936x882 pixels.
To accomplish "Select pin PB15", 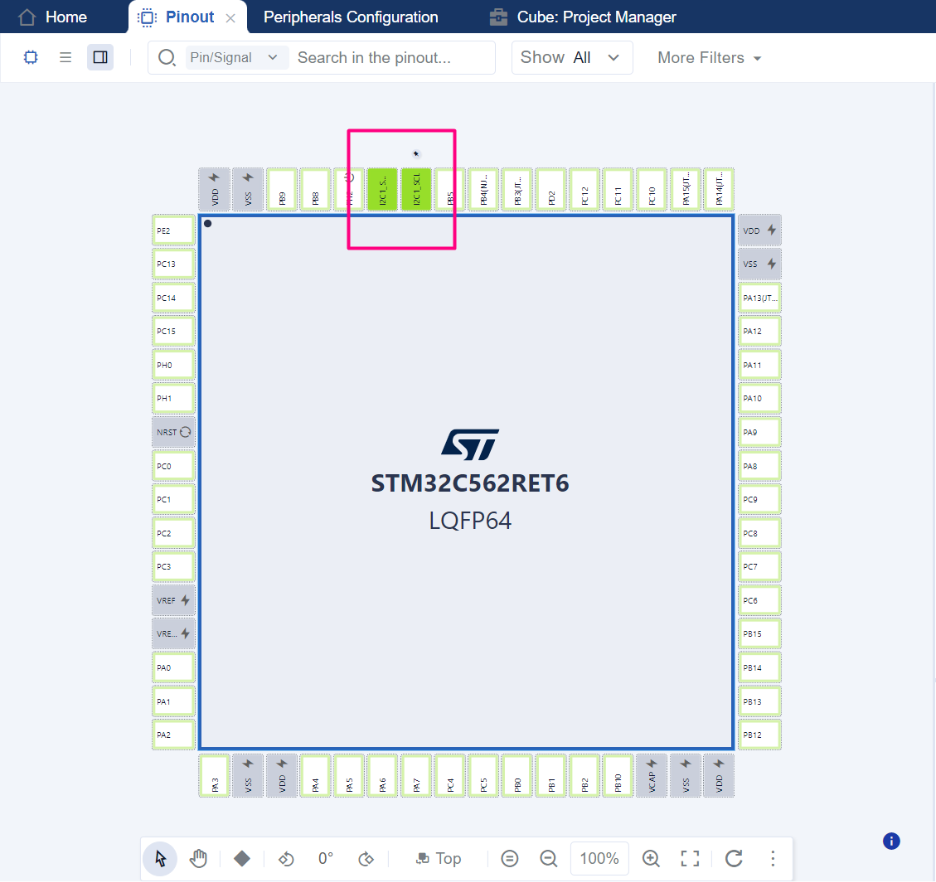I will click(760, 634).
